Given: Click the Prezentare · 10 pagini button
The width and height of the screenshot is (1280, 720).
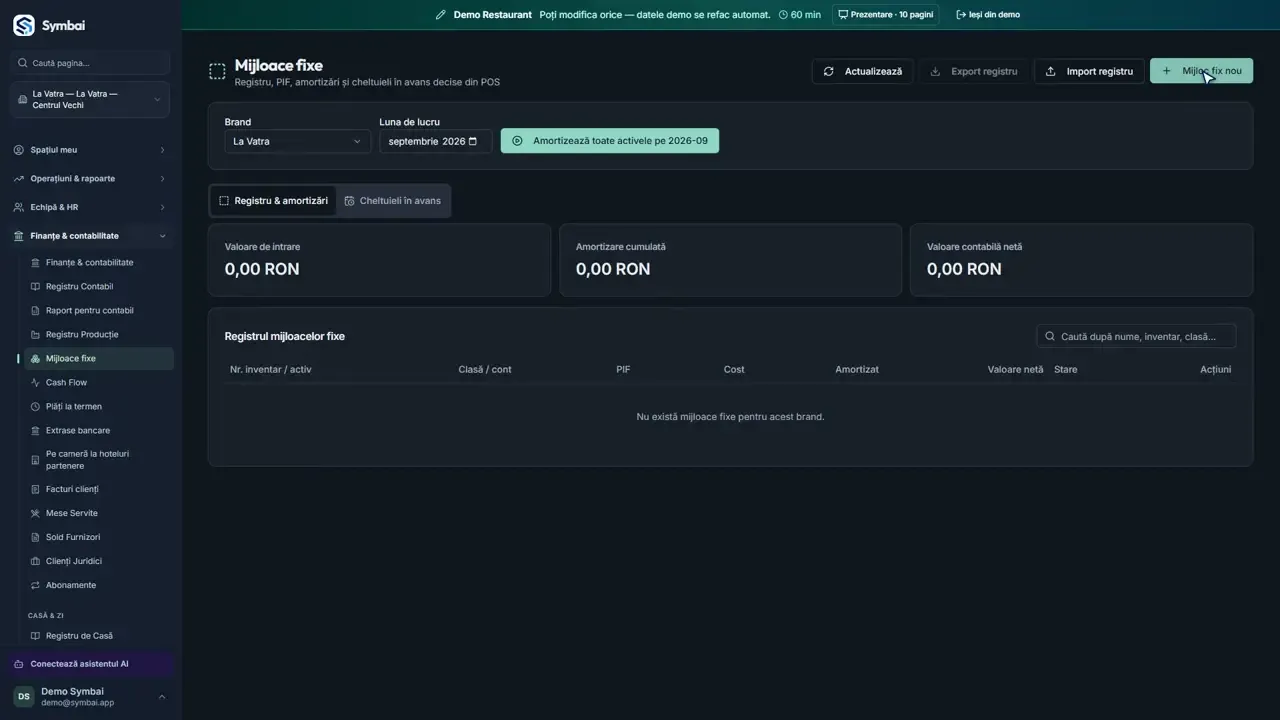Looking at the screenshot, I should pos(885,15).
